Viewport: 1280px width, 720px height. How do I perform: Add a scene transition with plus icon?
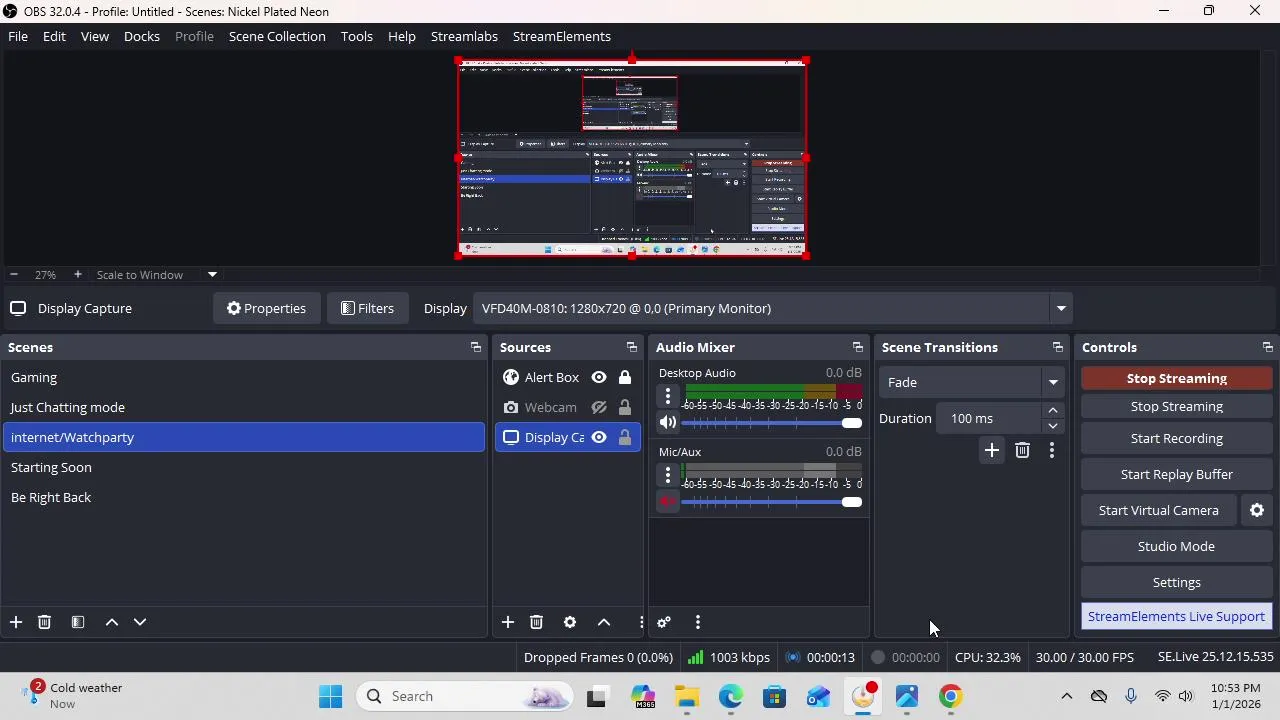pos(992,451)
